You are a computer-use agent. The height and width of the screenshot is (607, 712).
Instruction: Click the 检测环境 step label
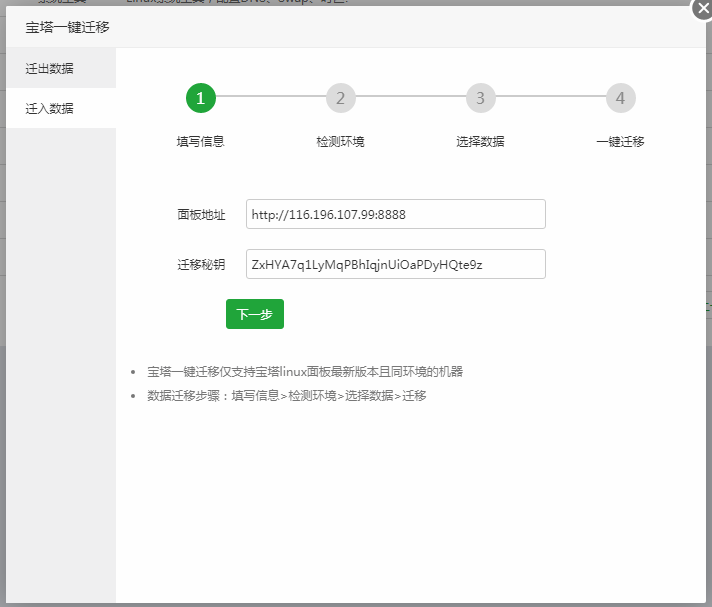[x=340, y=141]
